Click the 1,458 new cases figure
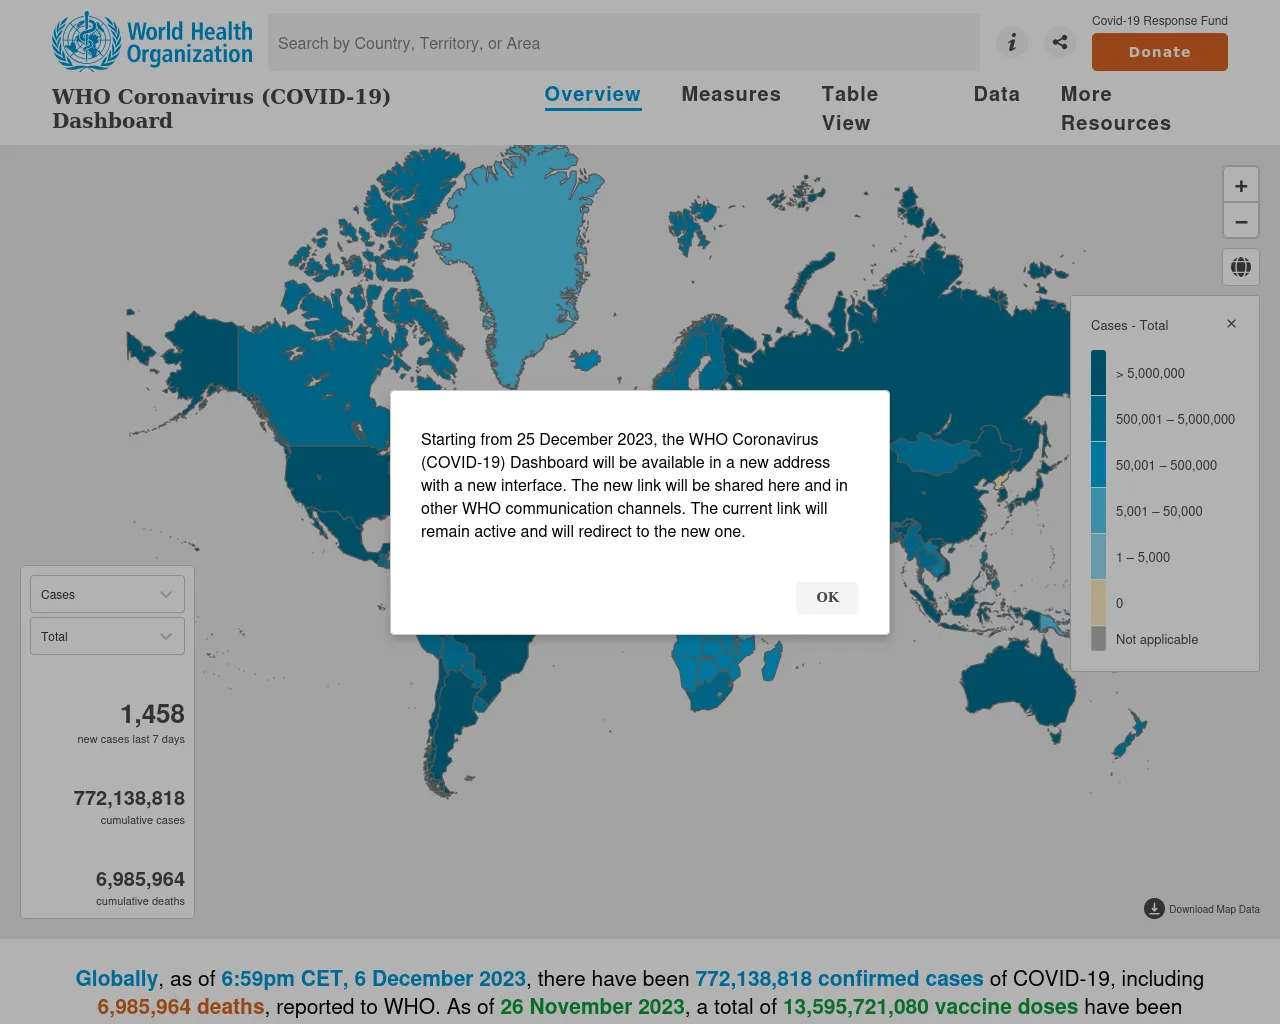The height and width of the screenshot is (1024, 1280). pos(153,714)
